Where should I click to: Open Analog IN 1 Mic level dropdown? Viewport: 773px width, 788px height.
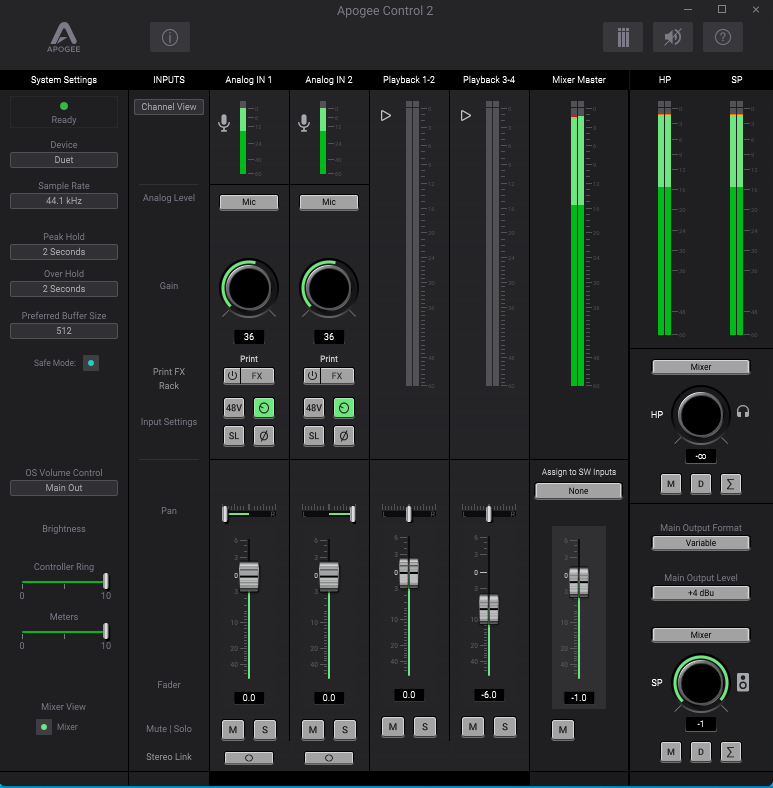(249, 202)
